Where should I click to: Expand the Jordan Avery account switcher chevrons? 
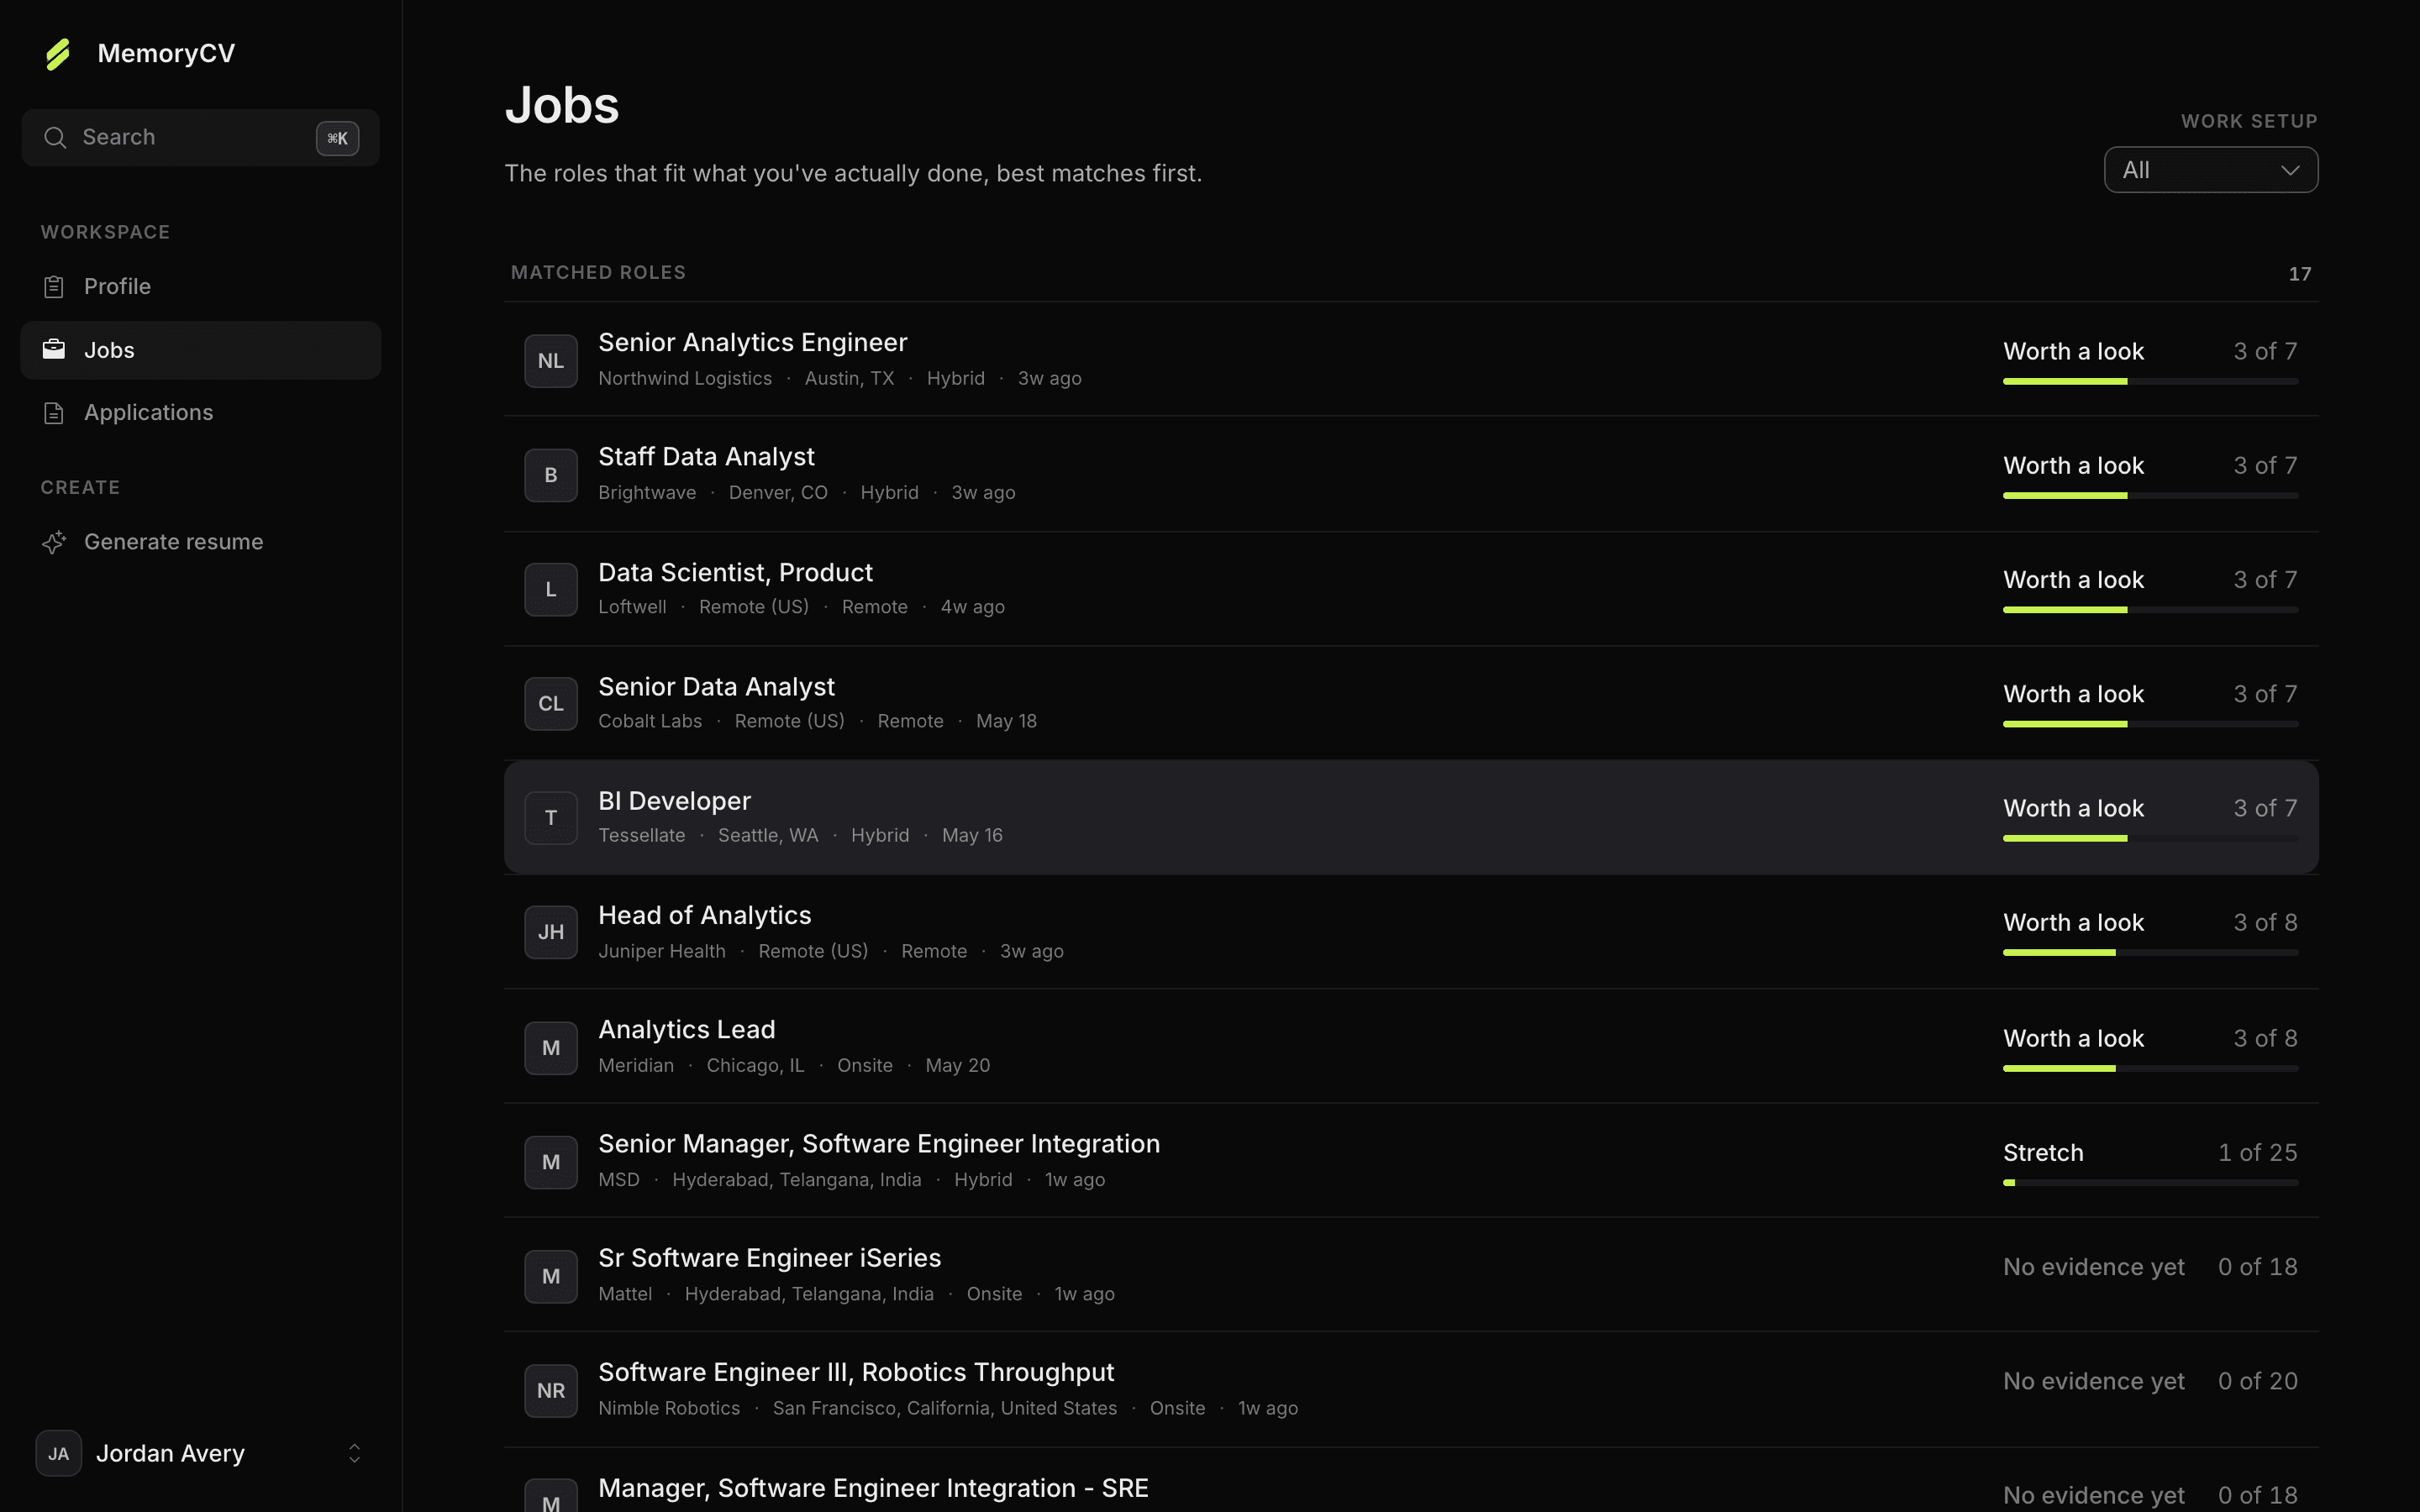coord(354,1453)
